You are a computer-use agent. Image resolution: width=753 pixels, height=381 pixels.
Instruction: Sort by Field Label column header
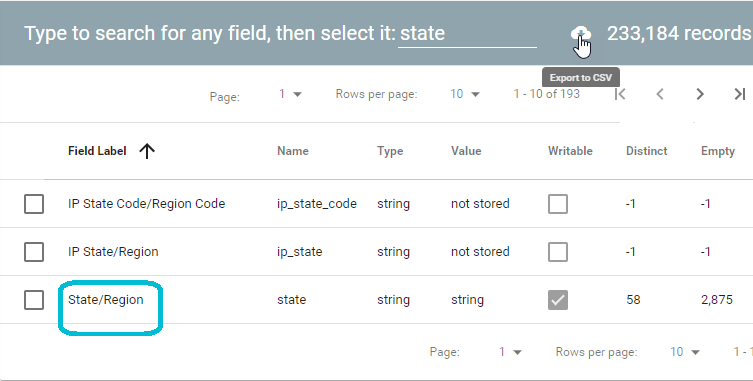[97, 151]
